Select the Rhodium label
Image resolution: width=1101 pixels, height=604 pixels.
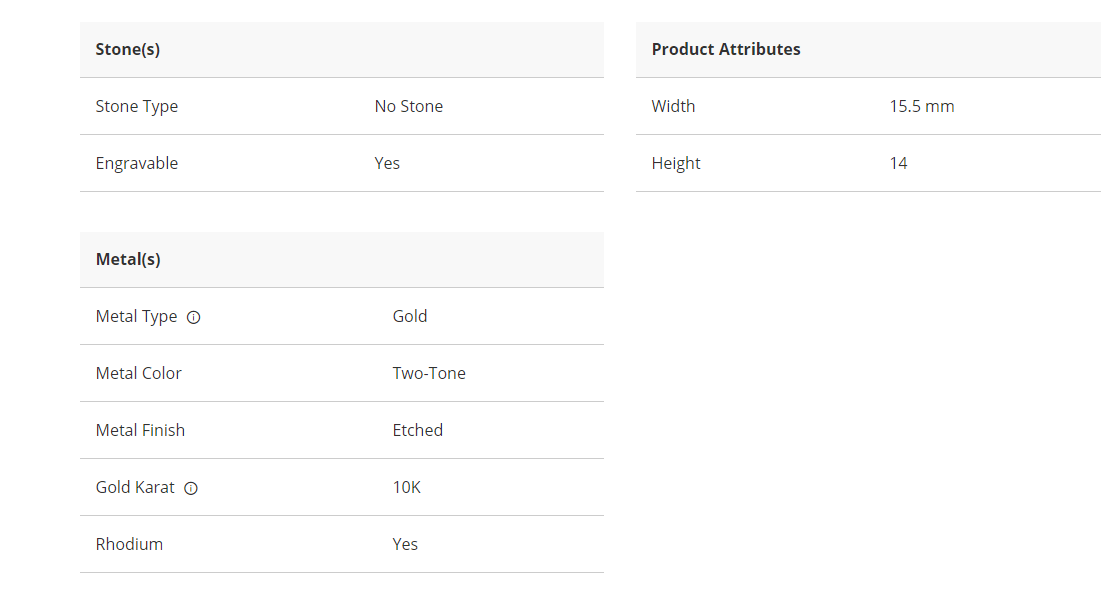click(129, 544)
